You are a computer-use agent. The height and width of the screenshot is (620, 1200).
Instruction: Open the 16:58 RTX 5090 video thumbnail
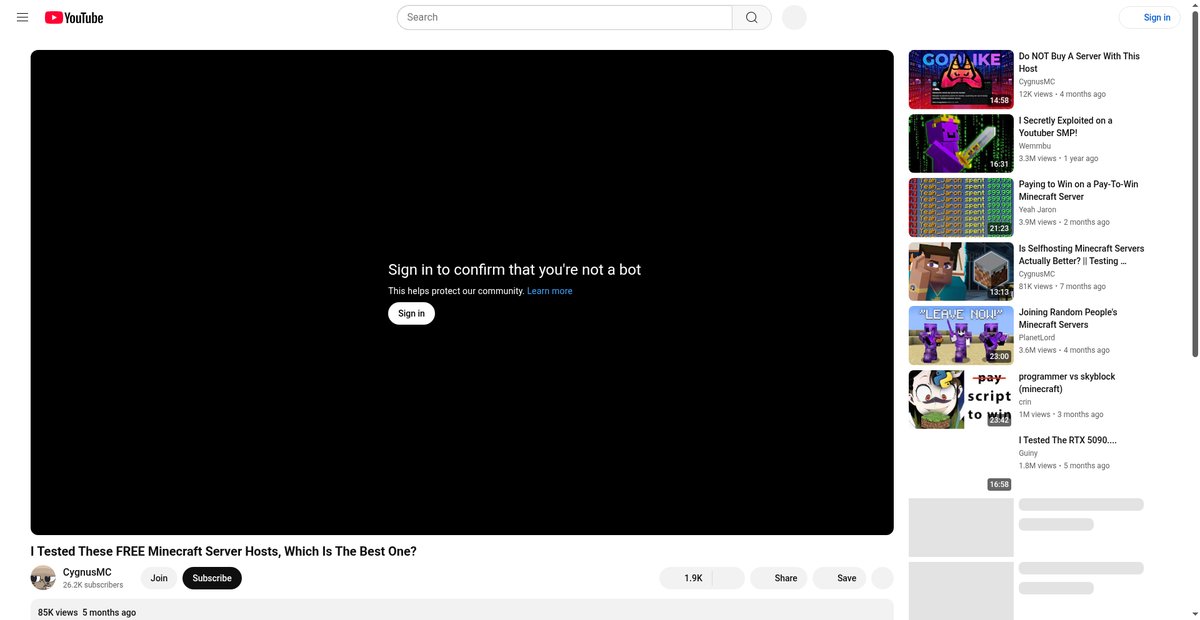[961, 463]
